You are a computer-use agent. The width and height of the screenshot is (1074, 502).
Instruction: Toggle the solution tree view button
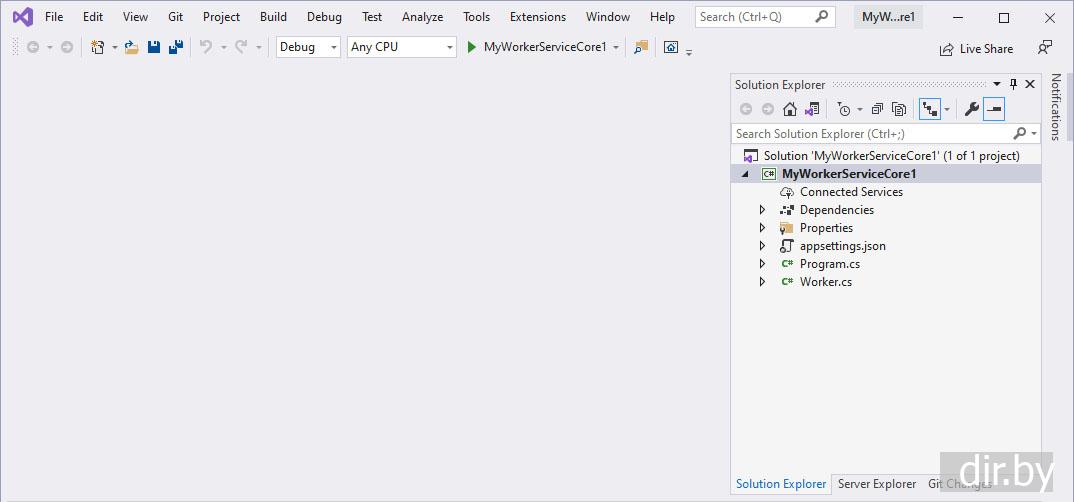tap(930, 109)
